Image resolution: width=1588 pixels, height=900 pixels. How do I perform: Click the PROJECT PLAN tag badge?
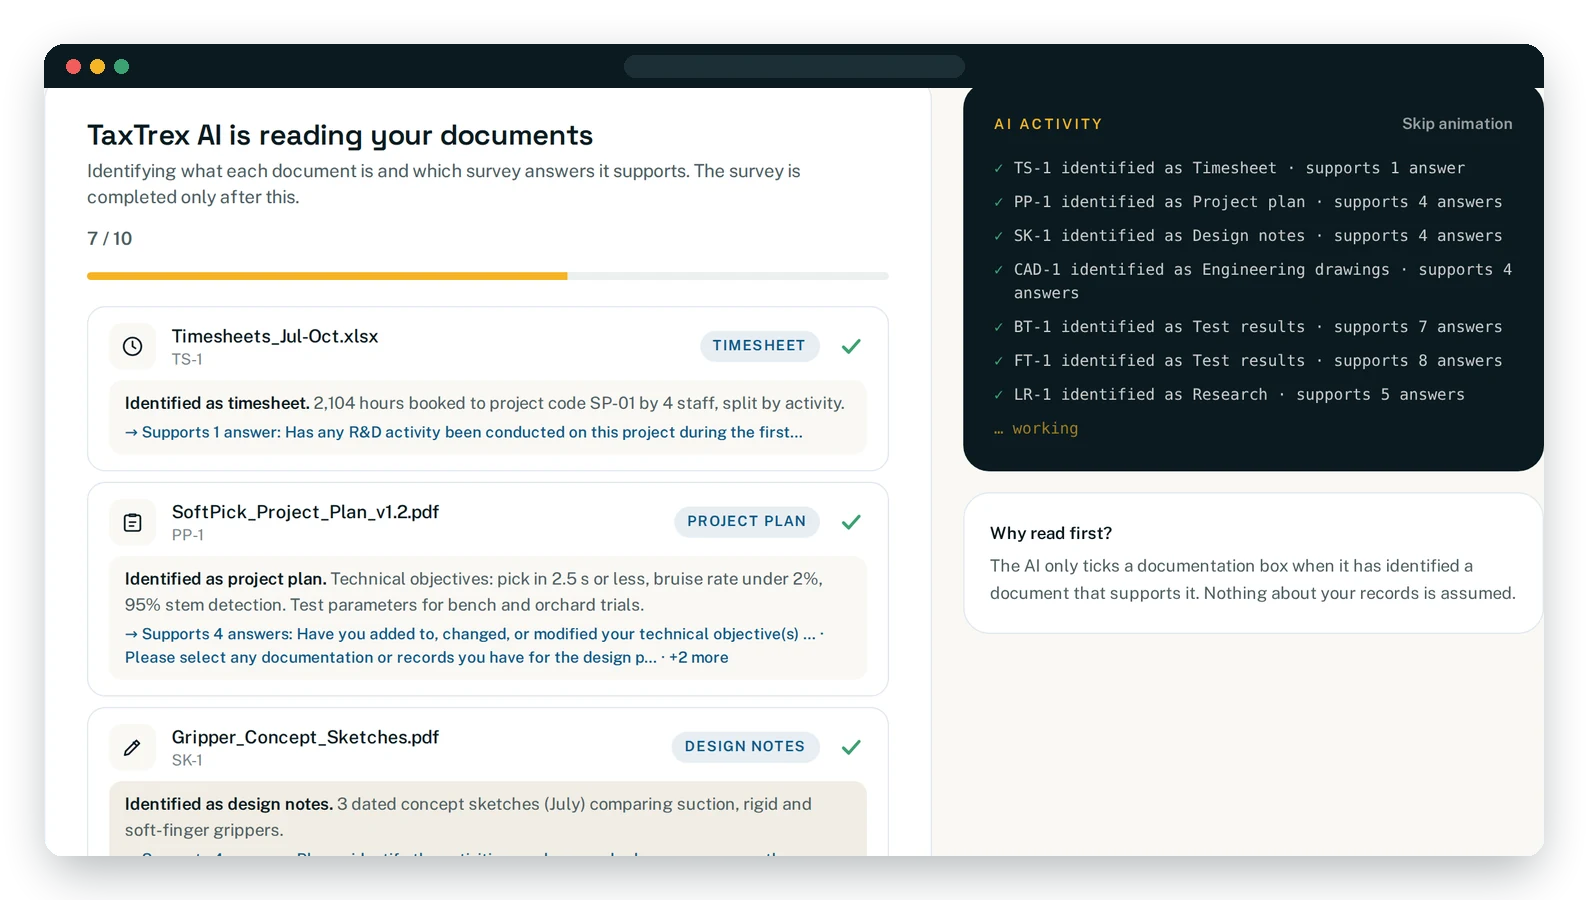pos(746,522)
